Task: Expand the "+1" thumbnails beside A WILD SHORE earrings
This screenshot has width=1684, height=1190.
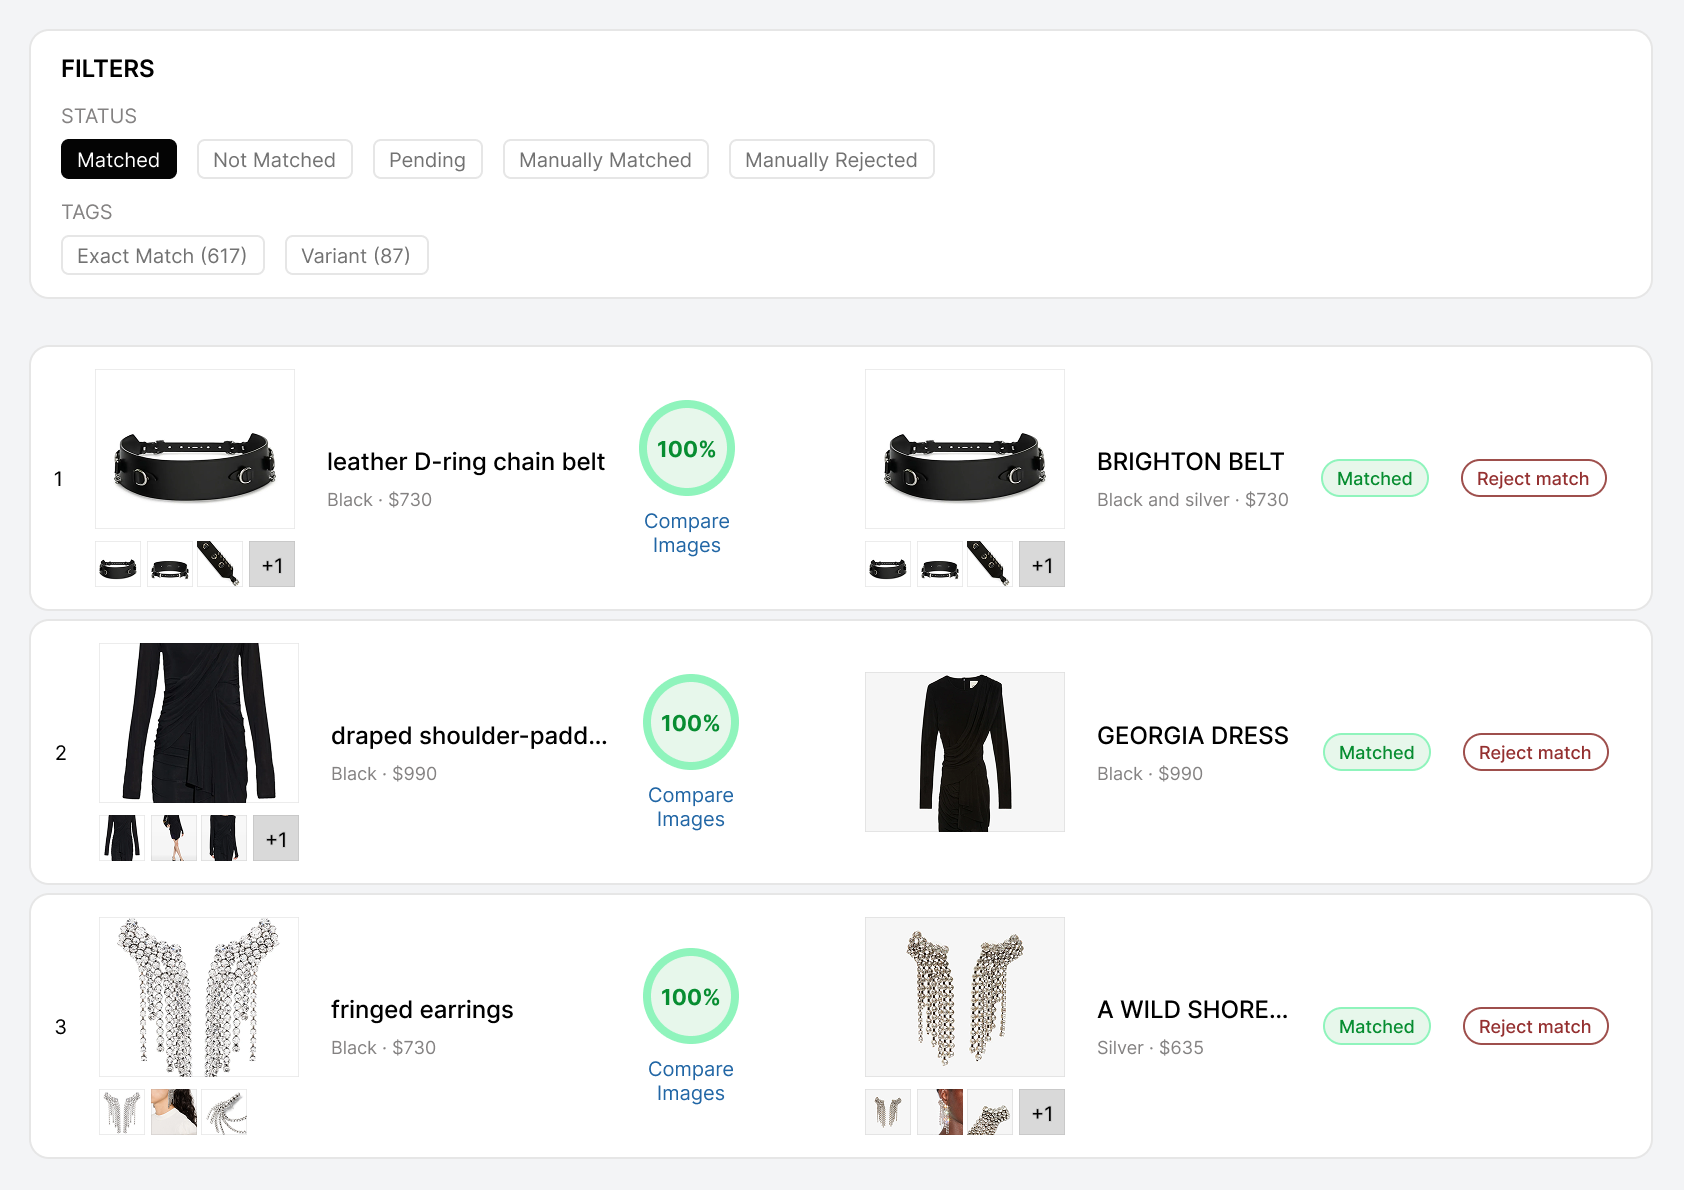Action: click(1042, 1112)
